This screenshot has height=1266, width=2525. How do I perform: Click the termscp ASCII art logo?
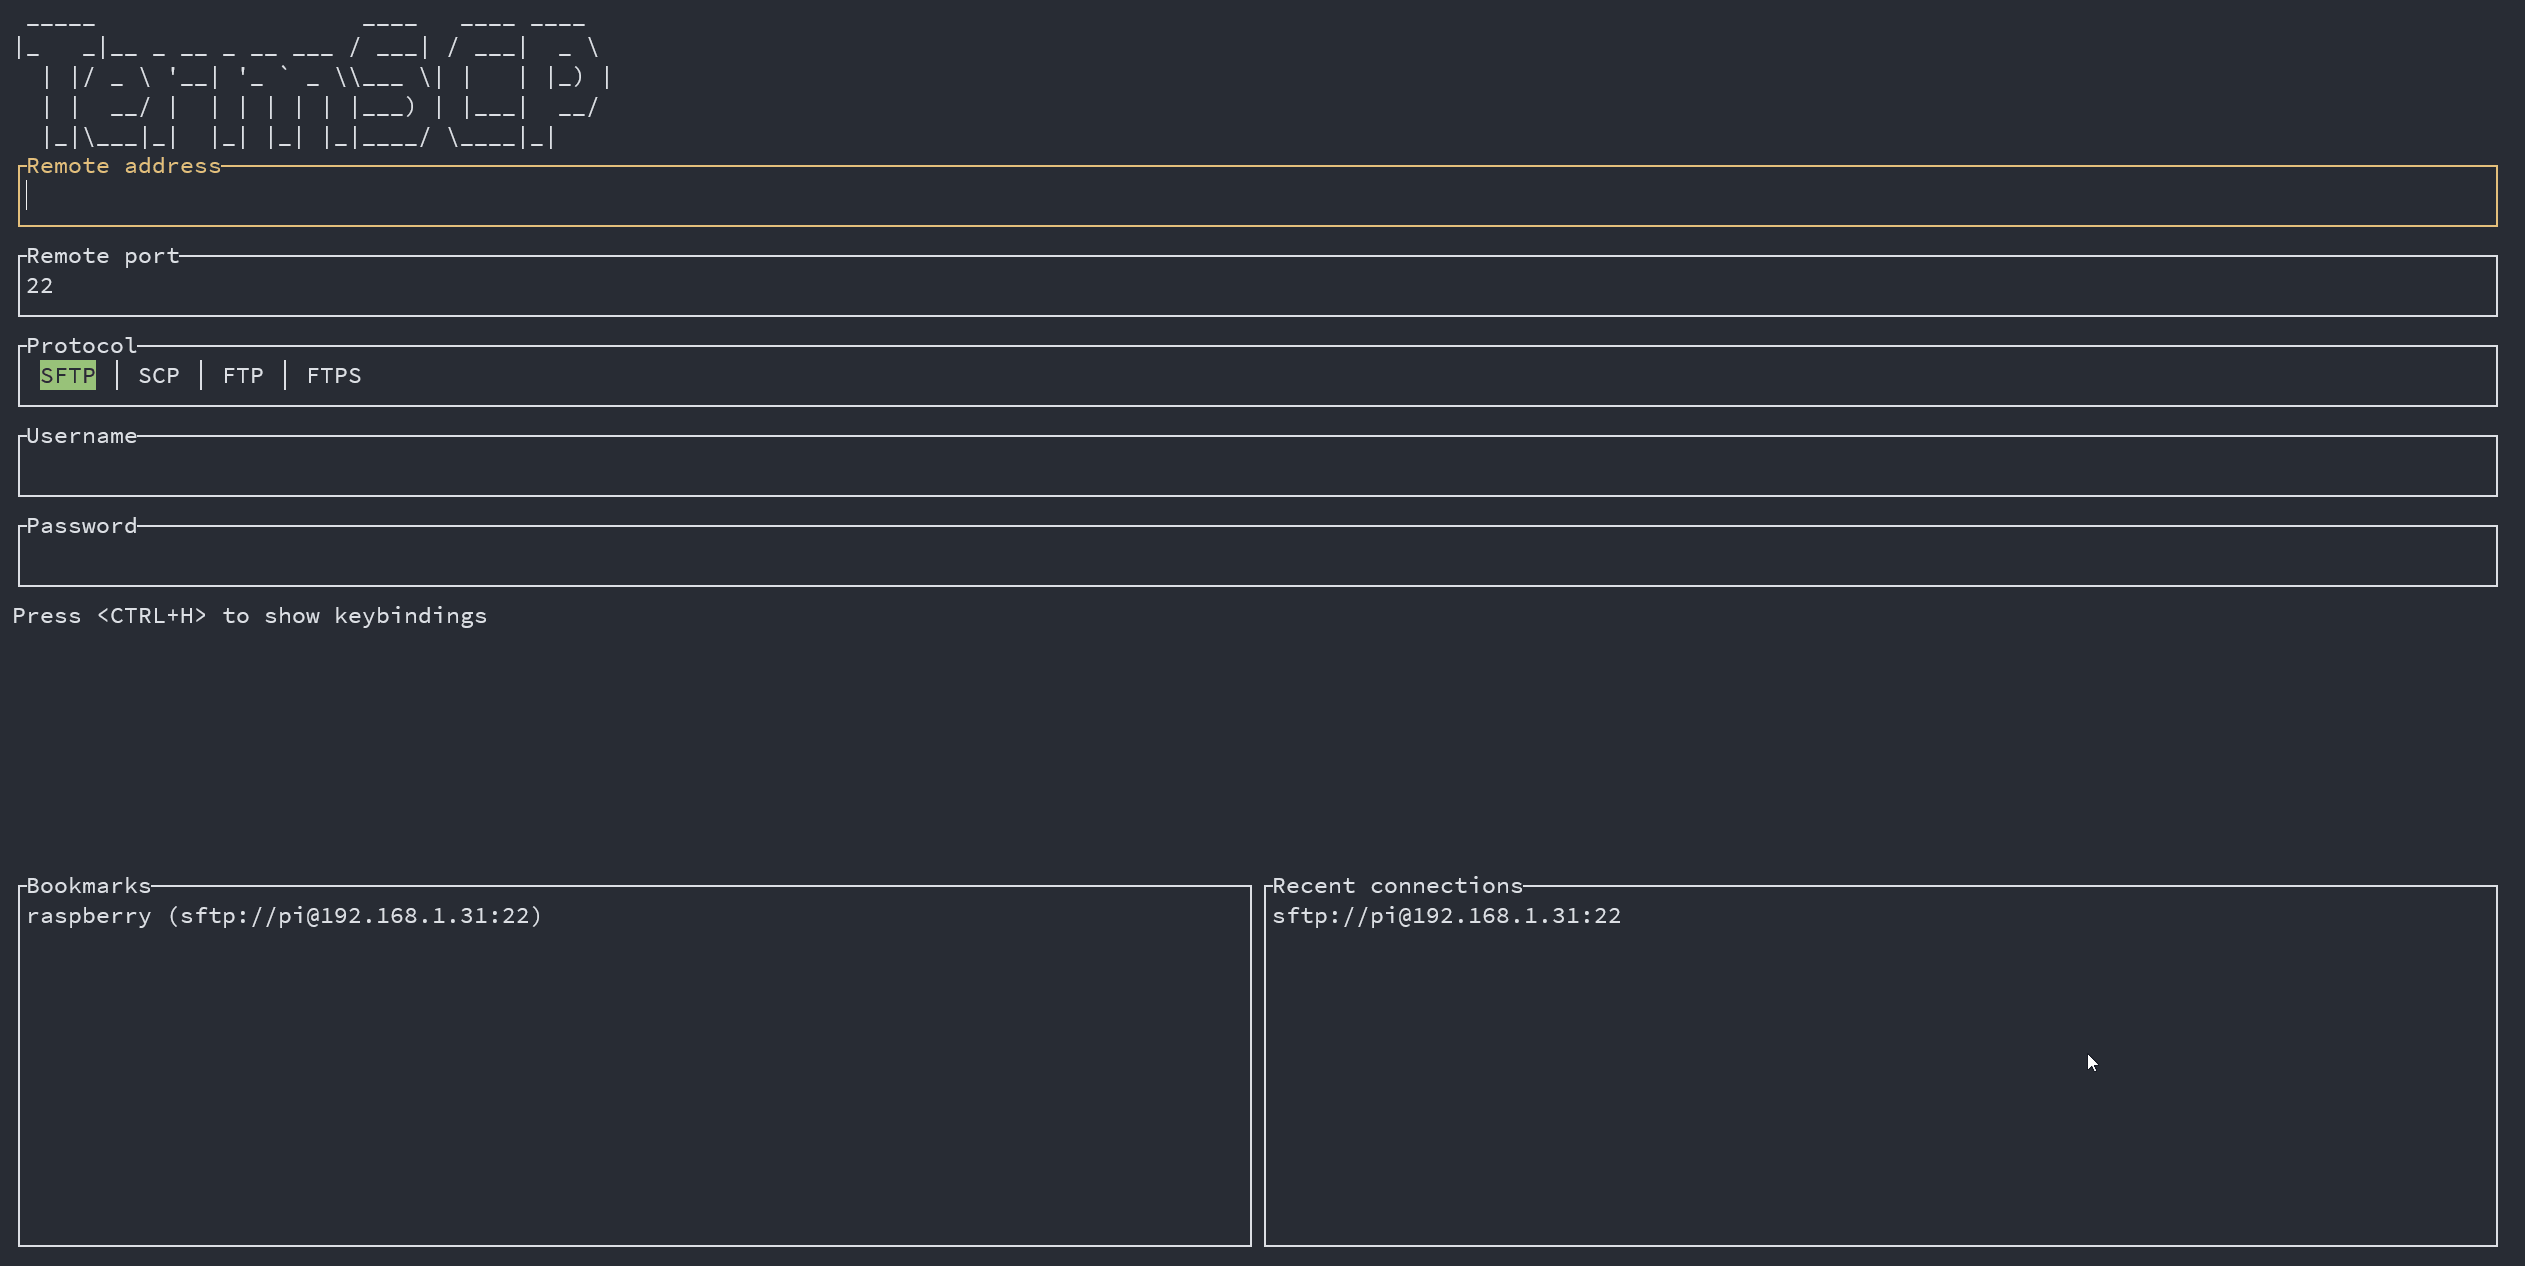310,78
